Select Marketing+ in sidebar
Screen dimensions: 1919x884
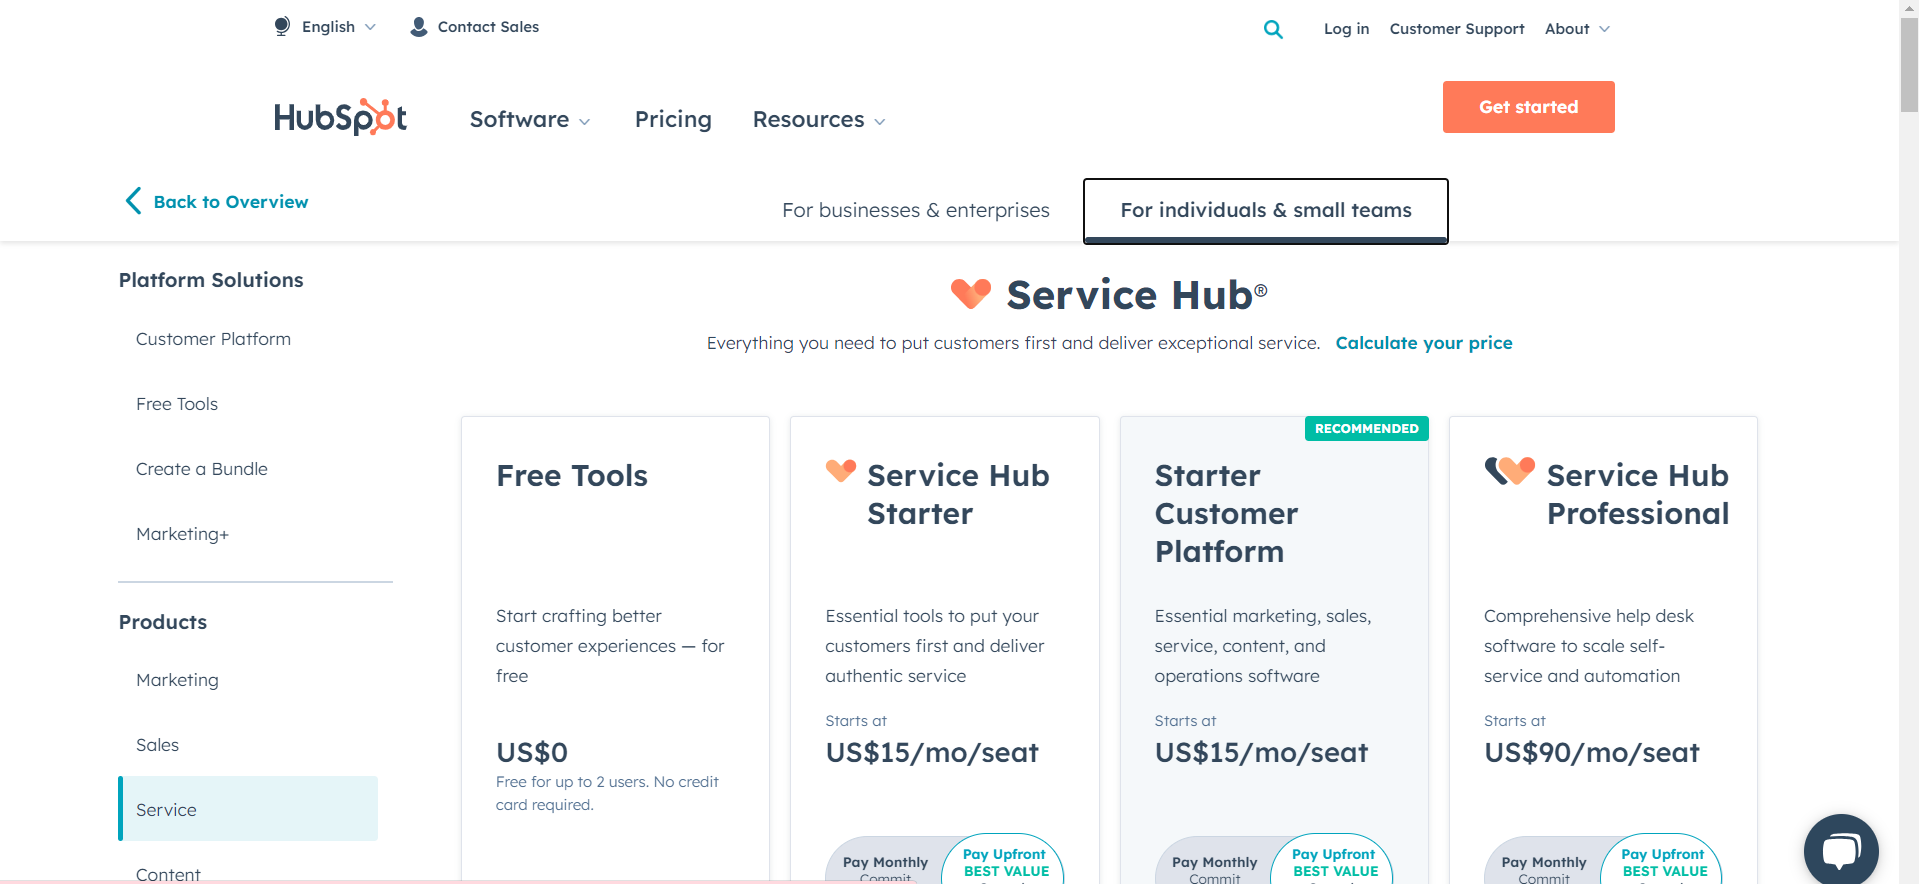point(183,534)
